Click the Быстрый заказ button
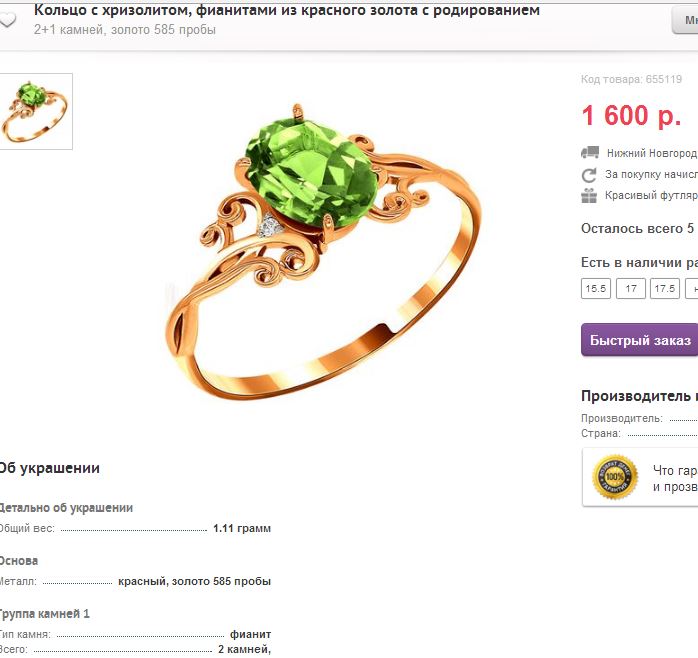The height and width of the screenshot is (658, 698). [x=640, y=340]
